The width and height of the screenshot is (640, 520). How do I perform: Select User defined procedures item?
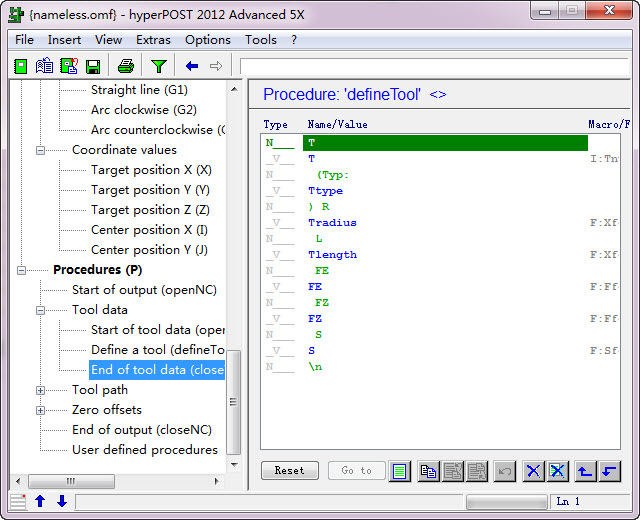pyautogui.click(x=145, y=450)
